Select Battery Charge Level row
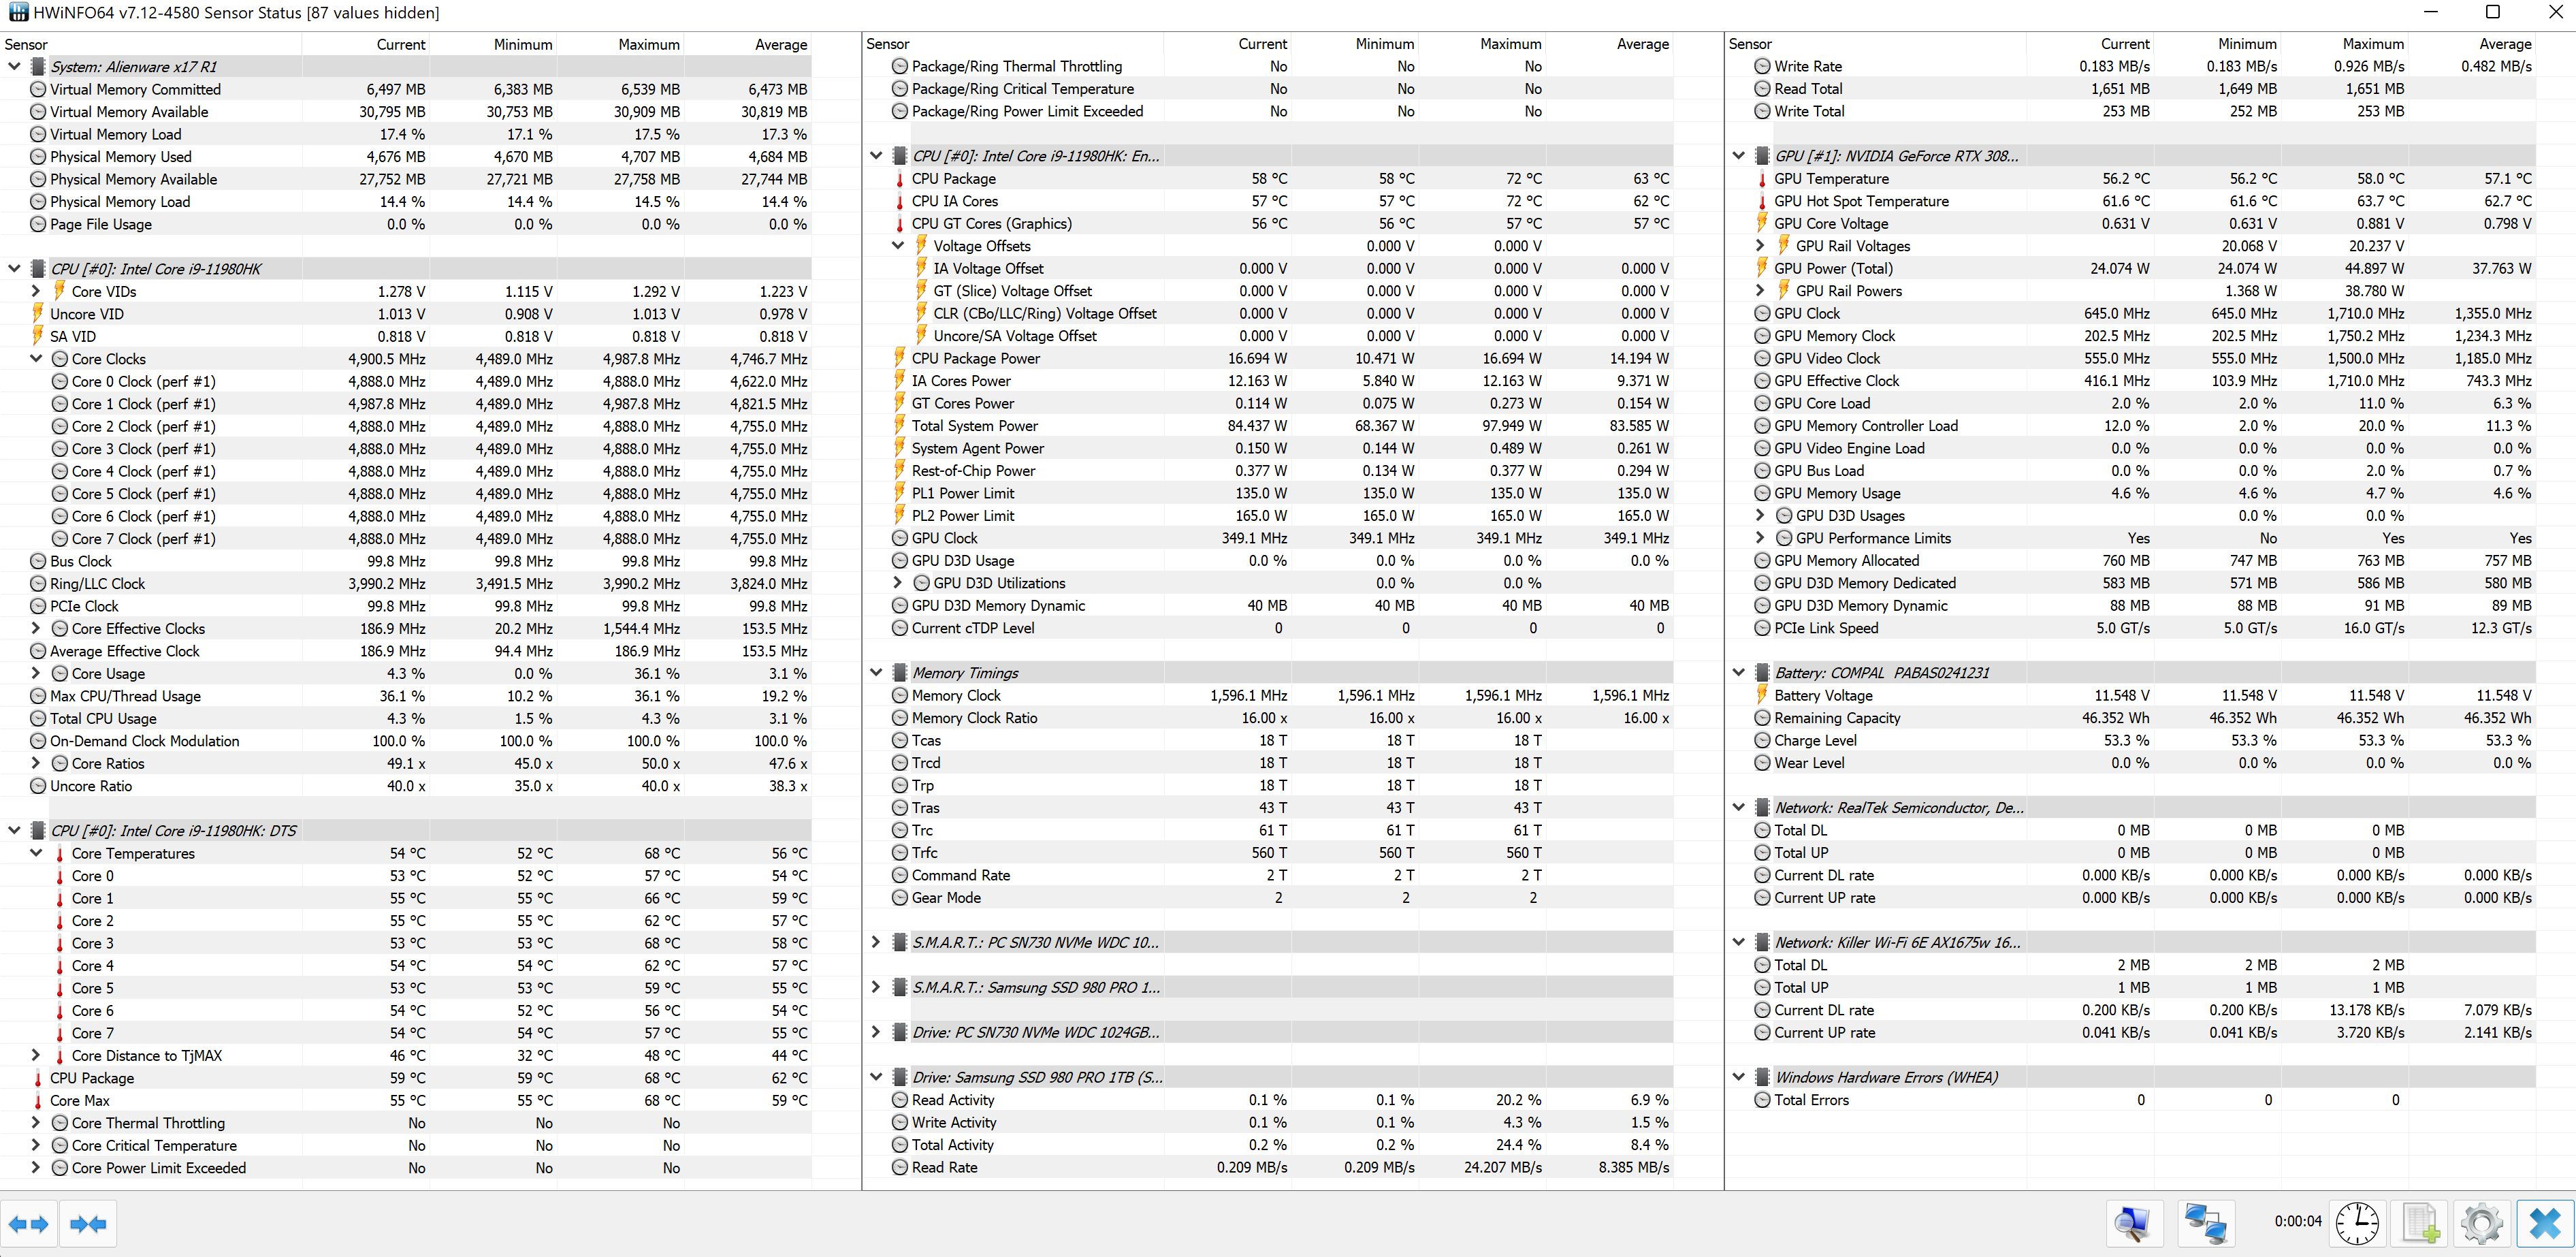The height and width of the screenshot is (1257, 2576). click(1815, 740)
